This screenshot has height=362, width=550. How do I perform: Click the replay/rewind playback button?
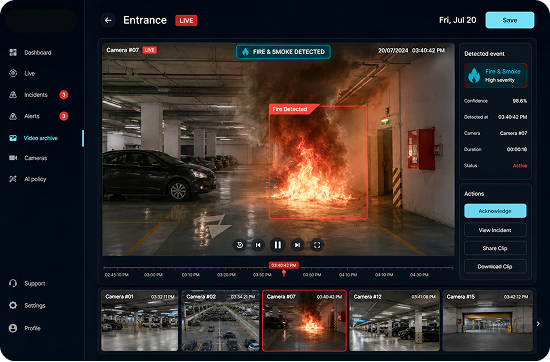coord(240,245)
